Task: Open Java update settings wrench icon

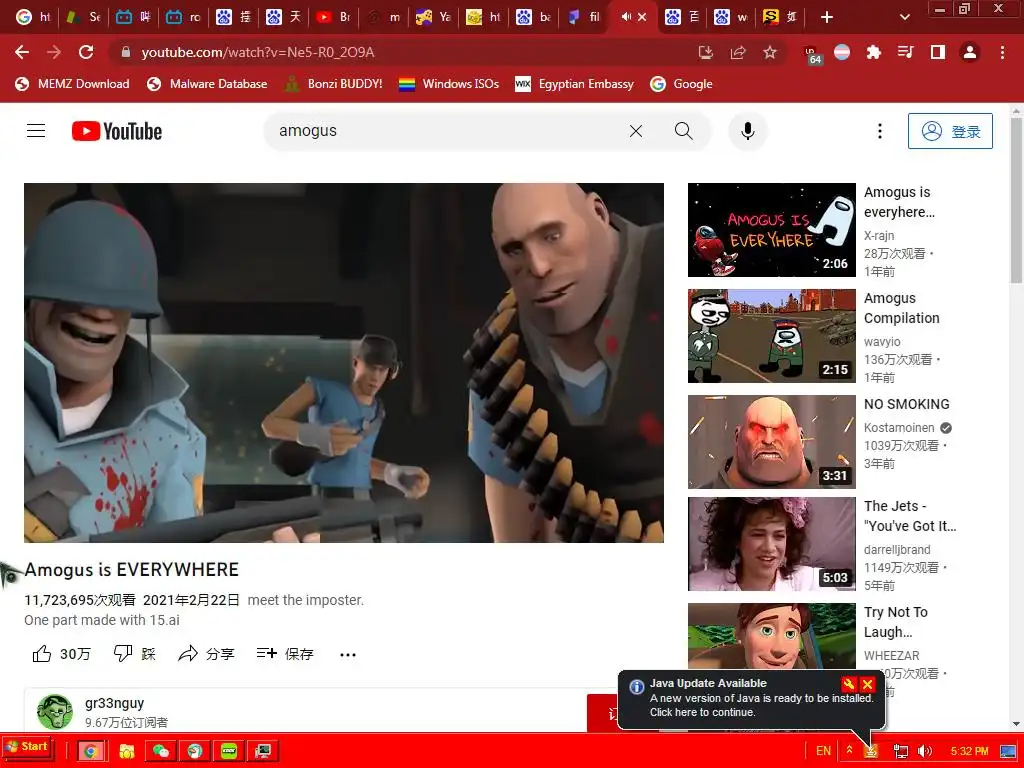Action: pyautogui.click(x=848, y=684)
